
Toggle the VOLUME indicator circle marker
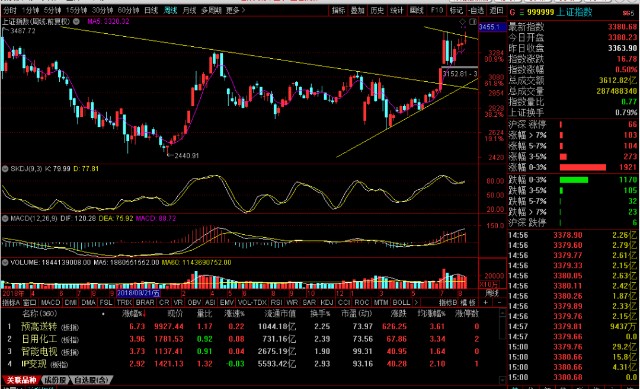(x=5, y=262)
